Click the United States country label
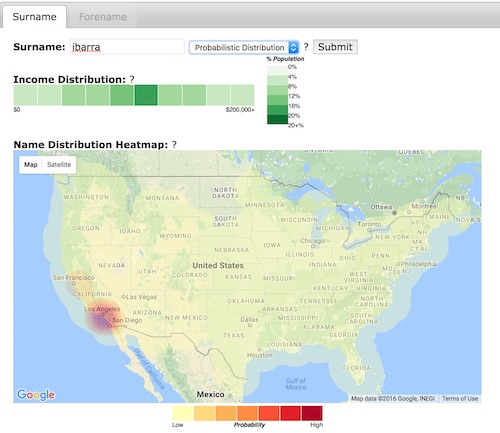The height and width of the screenshot is (433, 500). point(218,265)
